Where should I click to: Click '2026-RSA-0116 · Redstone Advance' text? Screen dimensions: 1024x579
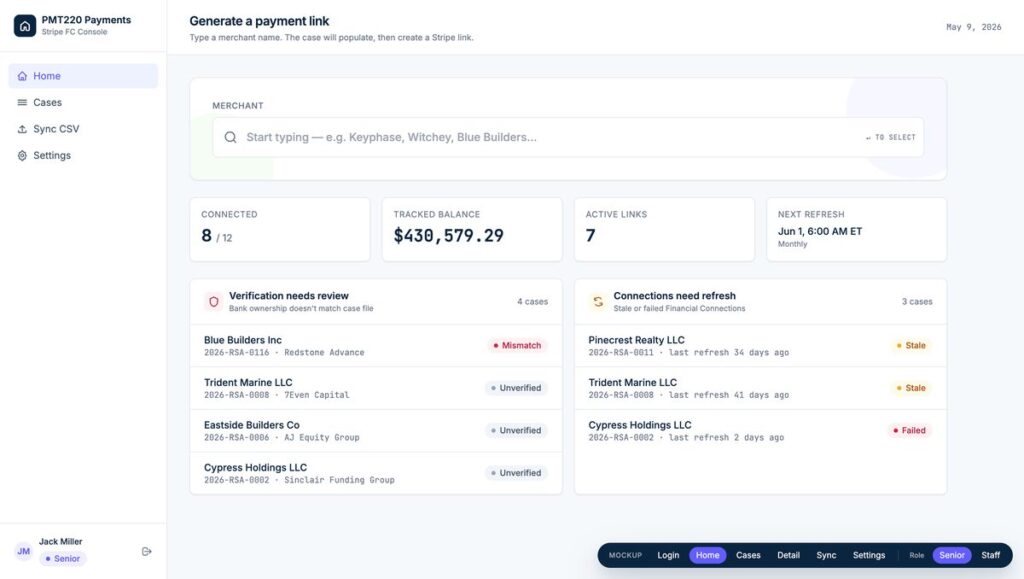(x=284, y=352)
